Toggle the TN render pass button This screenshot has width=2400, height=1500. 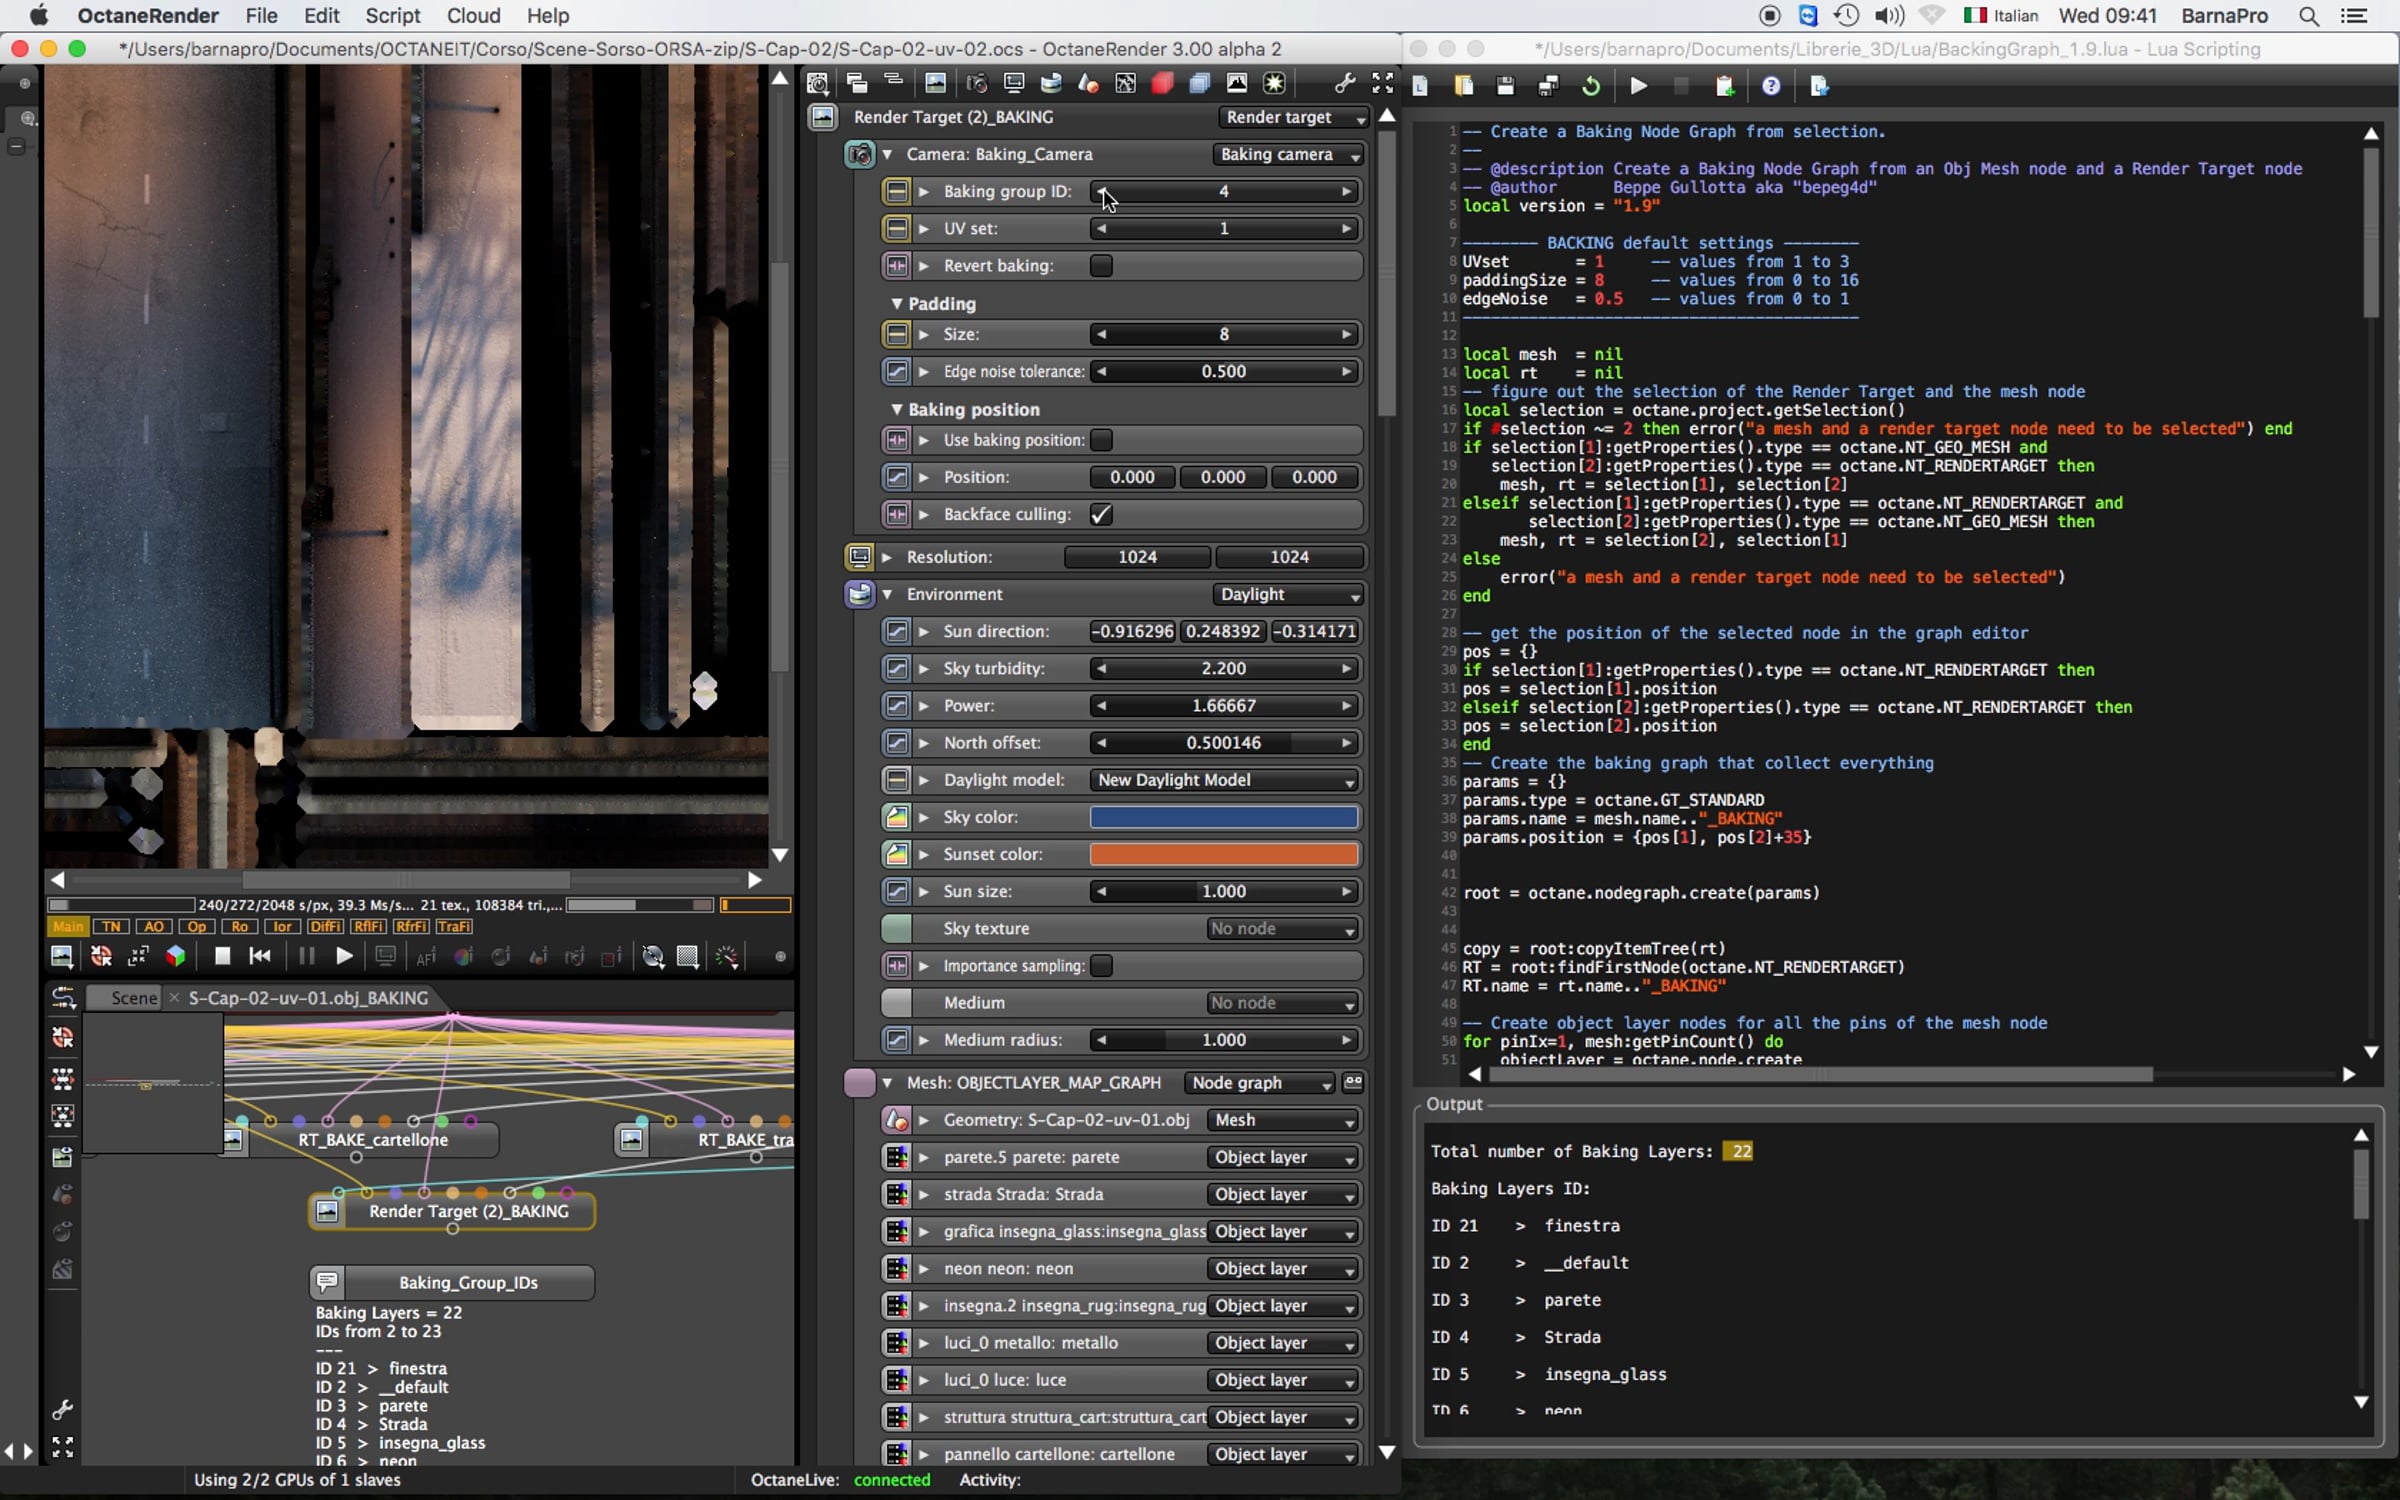click(x=111, y=927)
